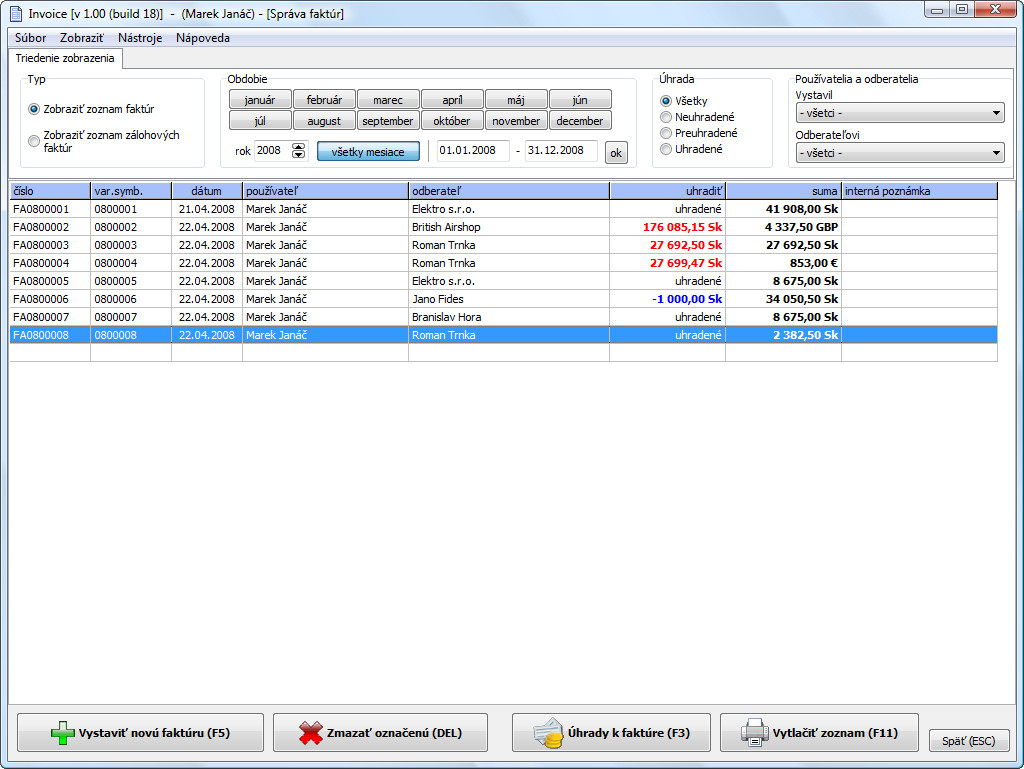
Task: Sort by the 'odberateľ' column header
Action: point(509,191)
